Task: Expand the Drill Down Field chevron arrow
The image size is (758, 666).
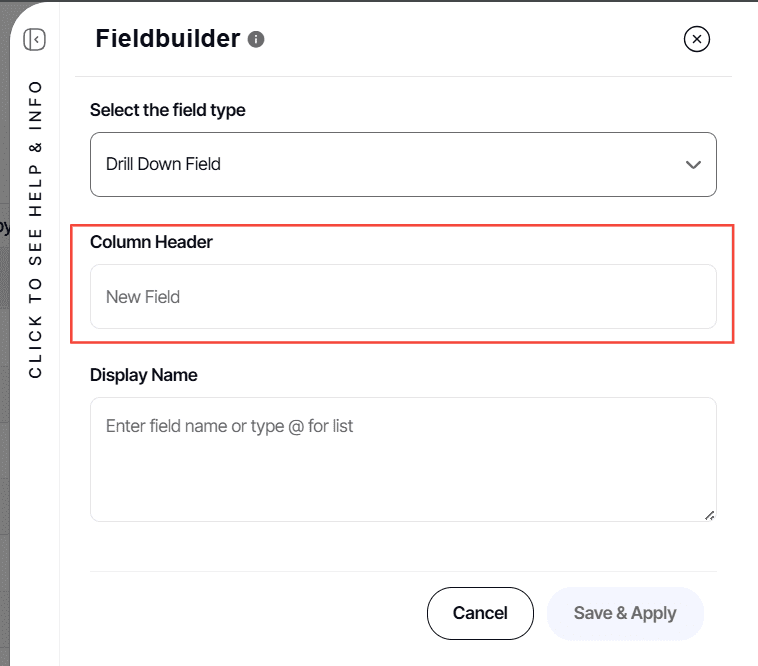Action: [x=693, y=165]
